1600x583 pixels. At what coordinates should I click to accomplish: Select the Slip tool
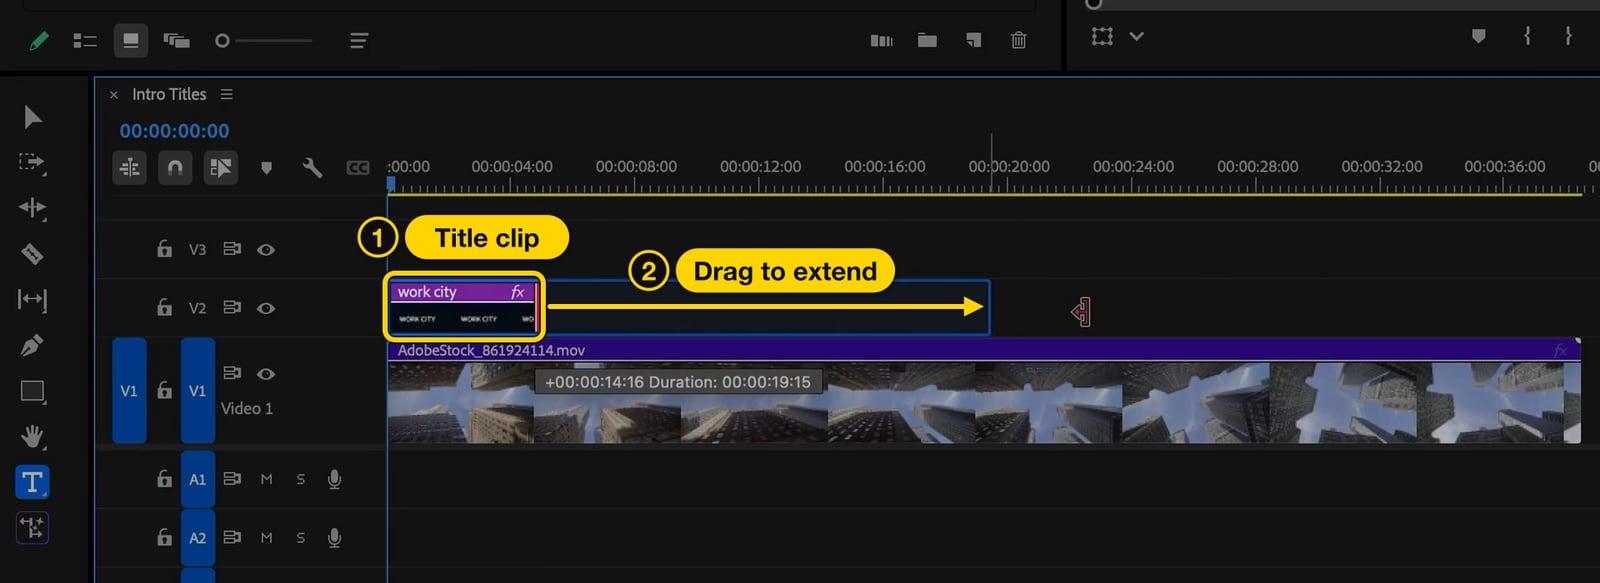pos(32,299)
